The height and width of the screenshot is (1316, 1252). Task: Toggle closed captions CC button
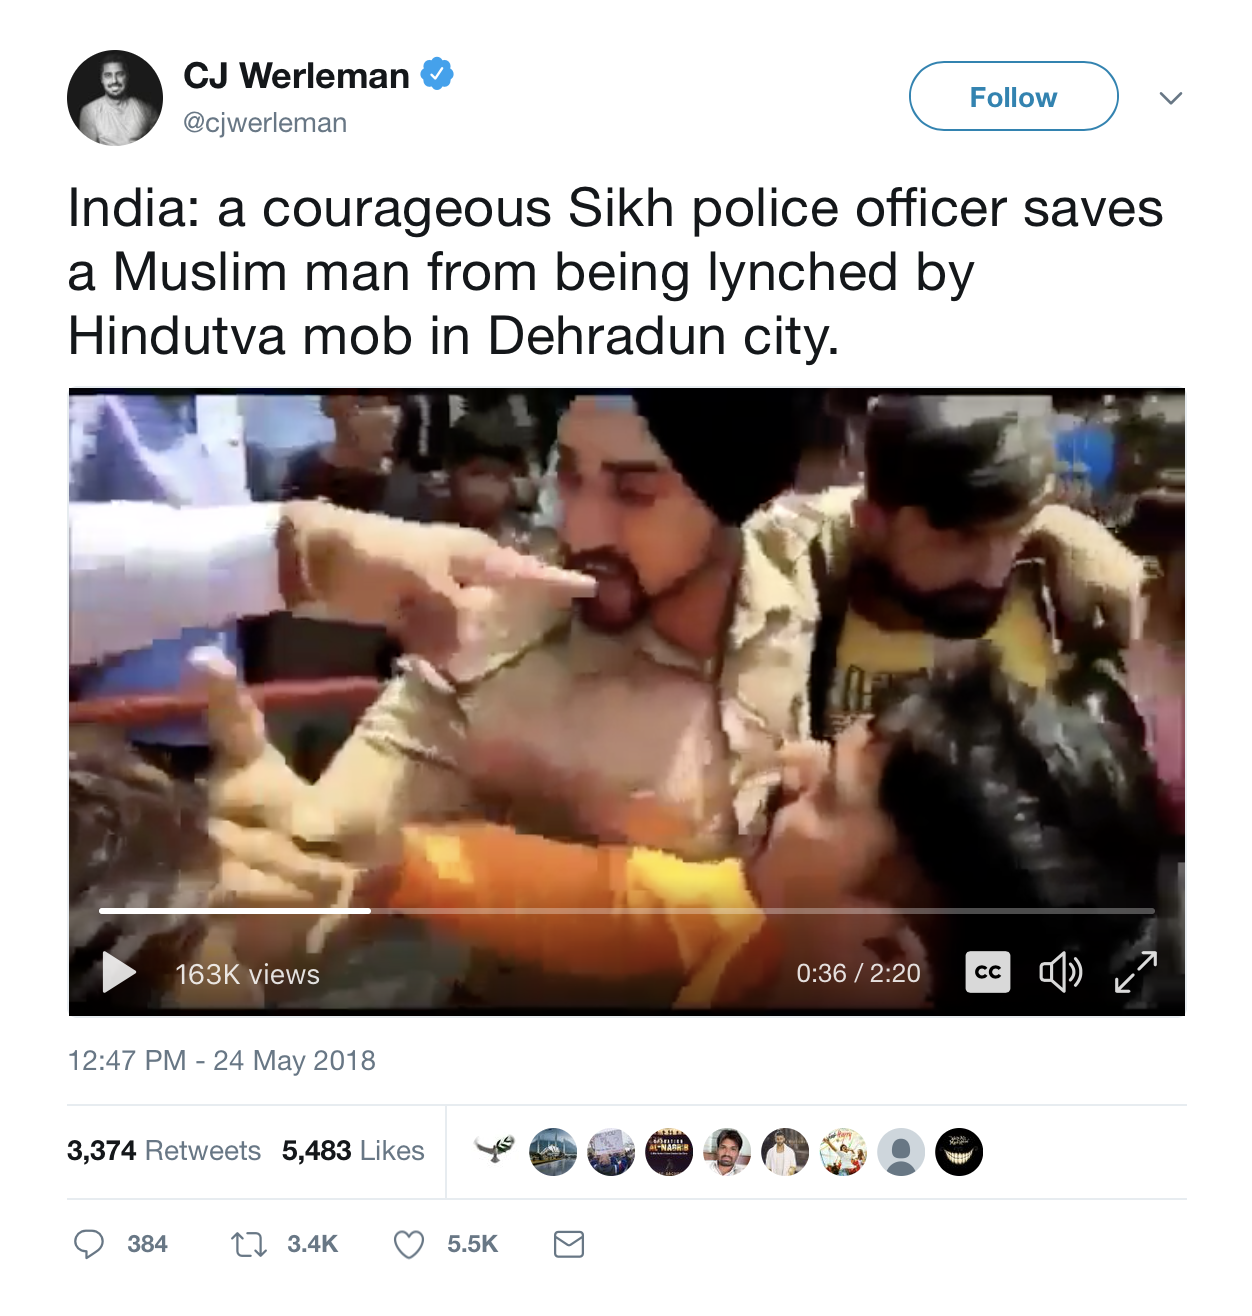pos(988,972)
